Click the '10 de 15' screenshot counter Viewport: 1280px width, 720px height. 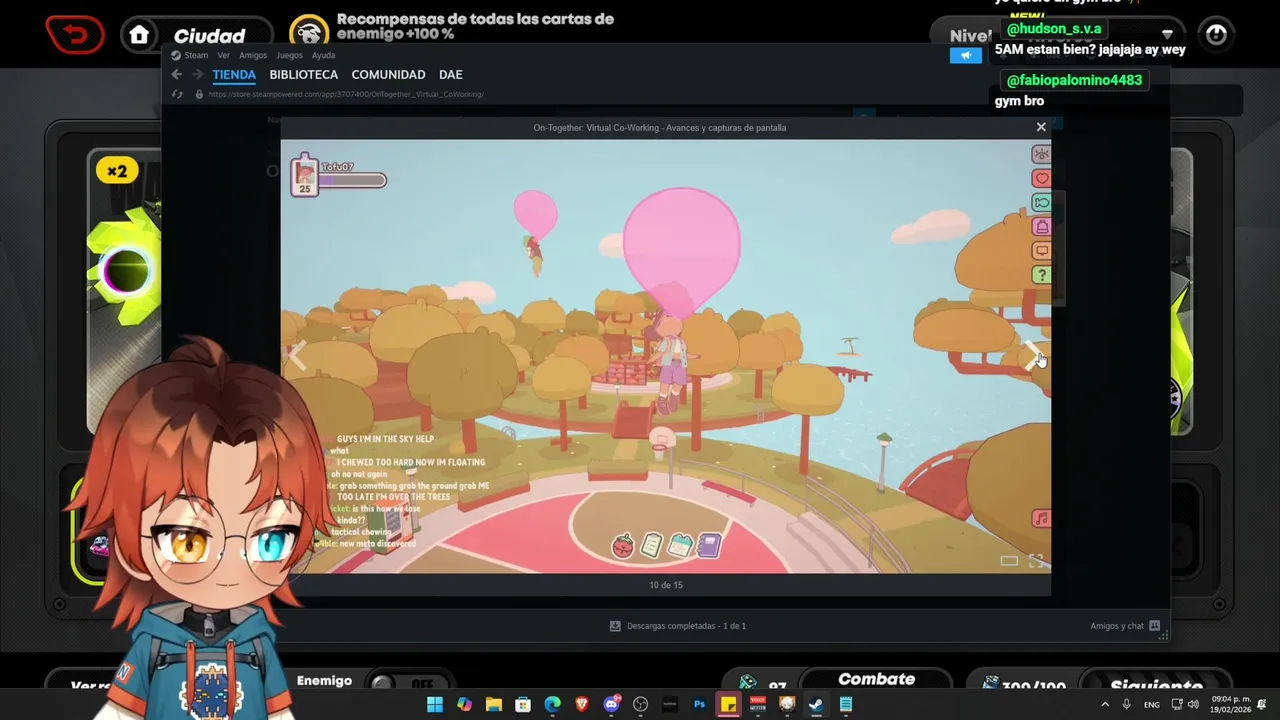666,585
